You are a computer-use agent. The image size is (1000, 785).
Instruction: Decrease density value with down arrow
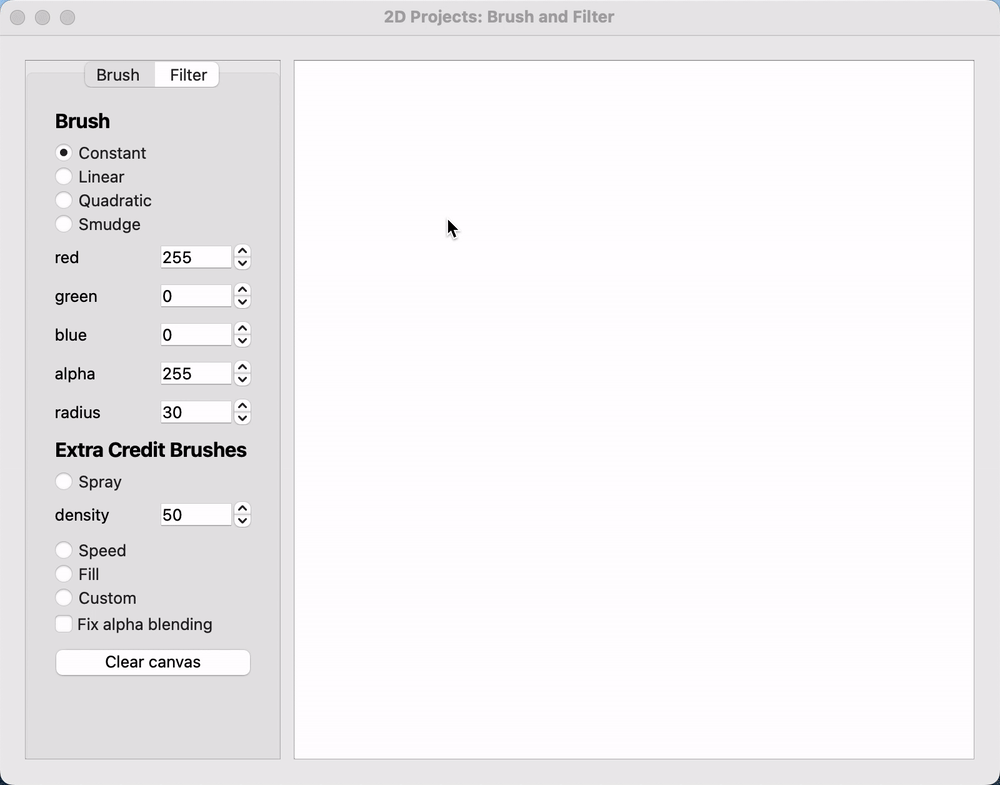click(x=242, y=521)
